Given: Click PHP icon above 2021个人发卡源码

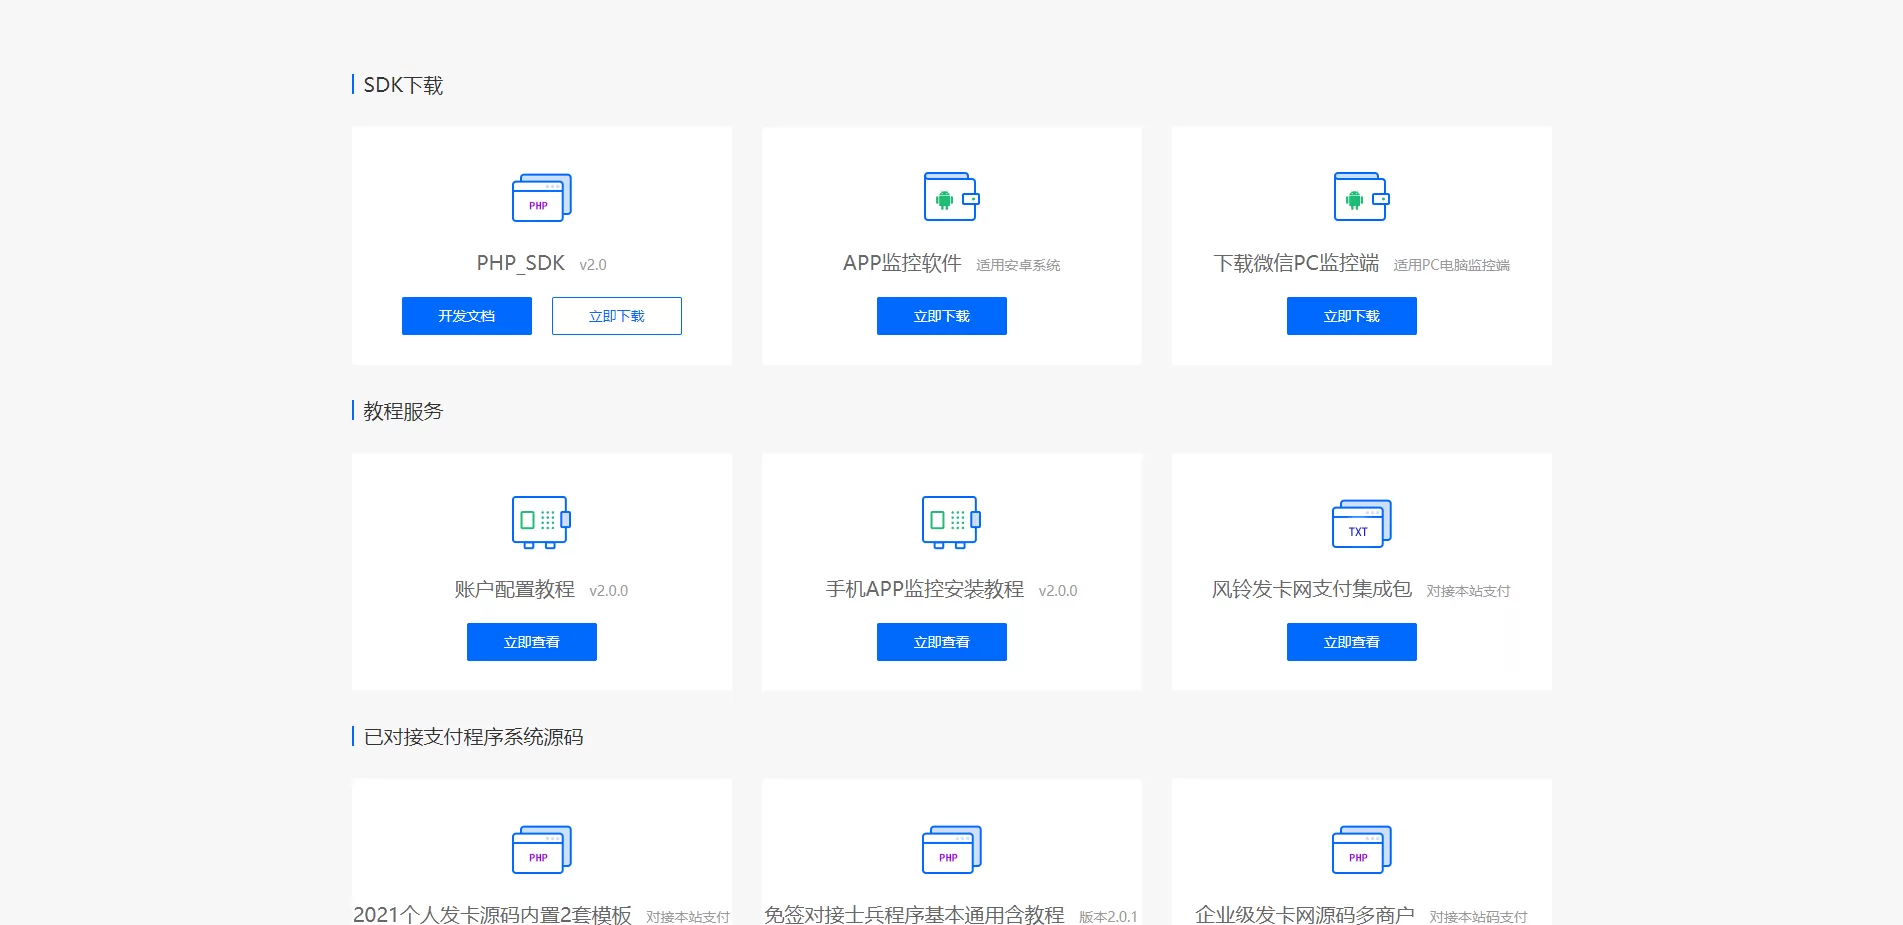Looking at the screenshot, I should tap(541, 850).
